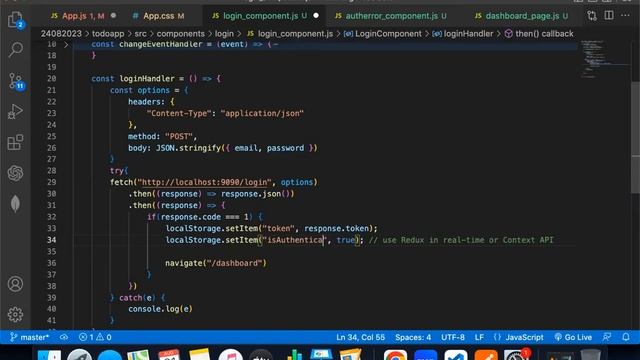Select the login_component.js tab
Image resolution: width=640 pixels, height=360 pixels.
coord(260,16)
